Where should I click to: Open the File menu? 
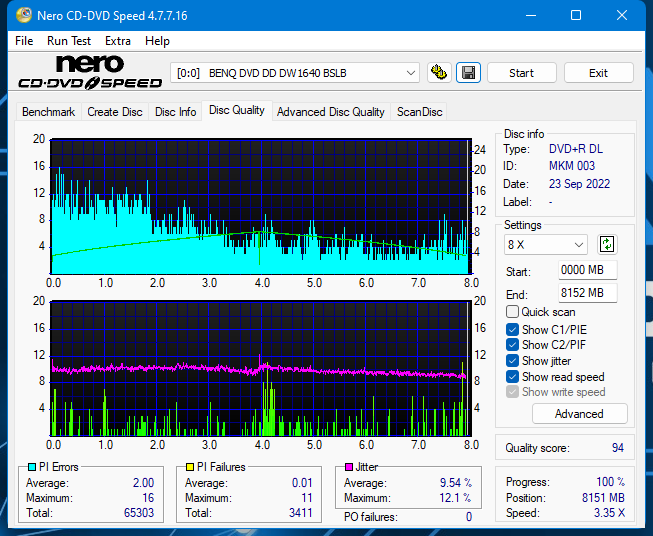(24, 41)
